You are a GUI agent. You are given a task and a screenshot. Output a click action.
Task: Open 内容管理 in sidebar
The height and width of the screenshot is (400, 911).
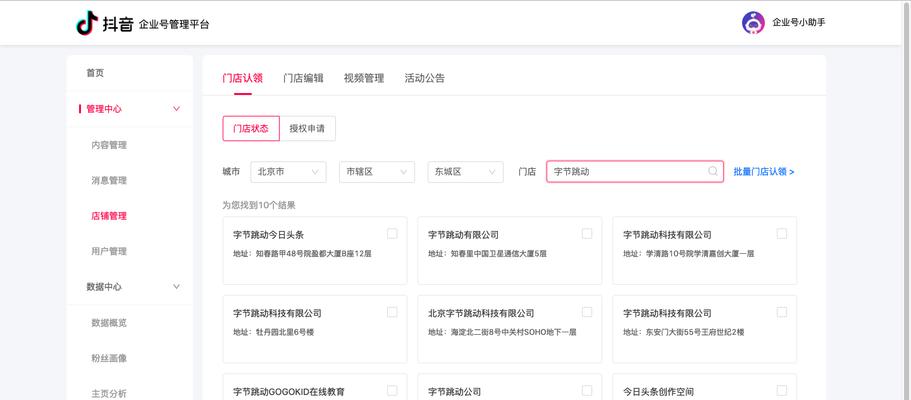109,145
